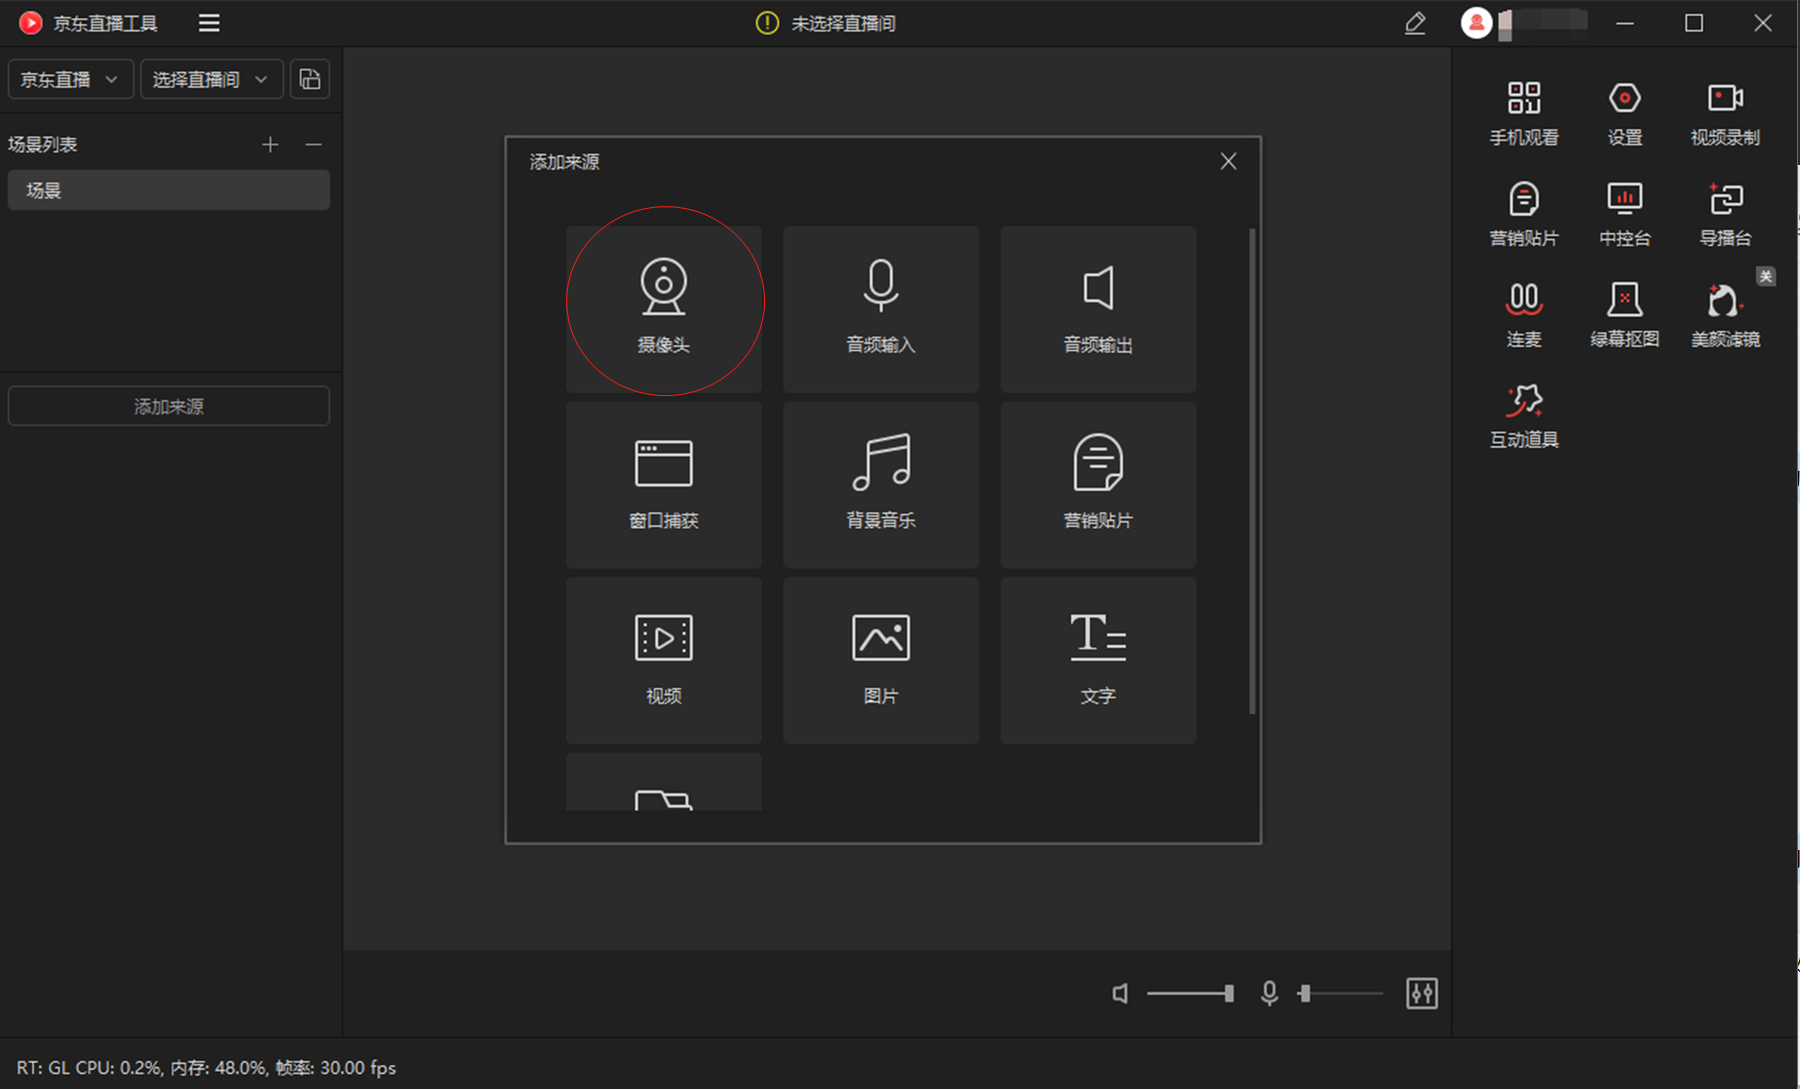The height and width of the screenshot is (1089, 1800).
Task: Open the hamburger main menu
Action: point(209,23)
